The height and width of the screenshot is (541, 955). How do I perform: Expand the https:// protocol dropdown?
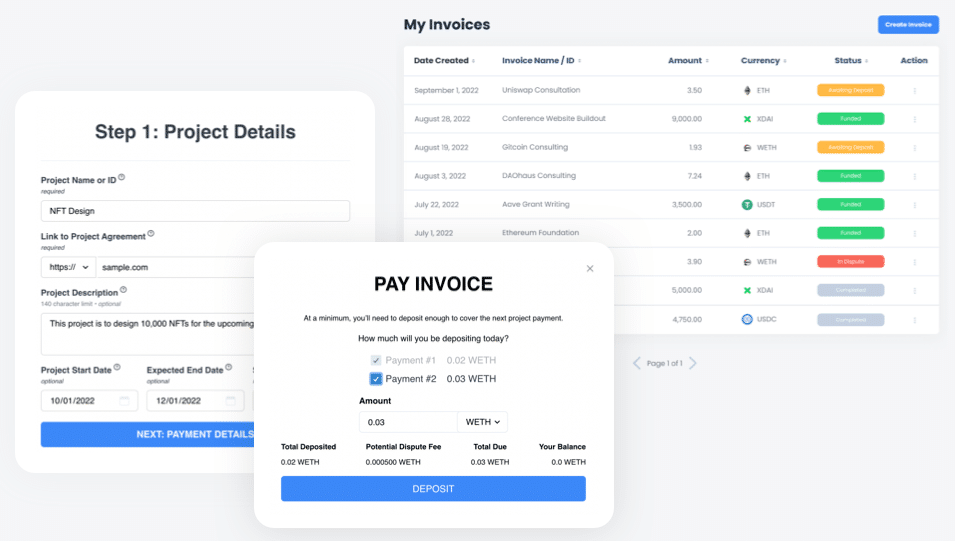[x=68, y=268]
